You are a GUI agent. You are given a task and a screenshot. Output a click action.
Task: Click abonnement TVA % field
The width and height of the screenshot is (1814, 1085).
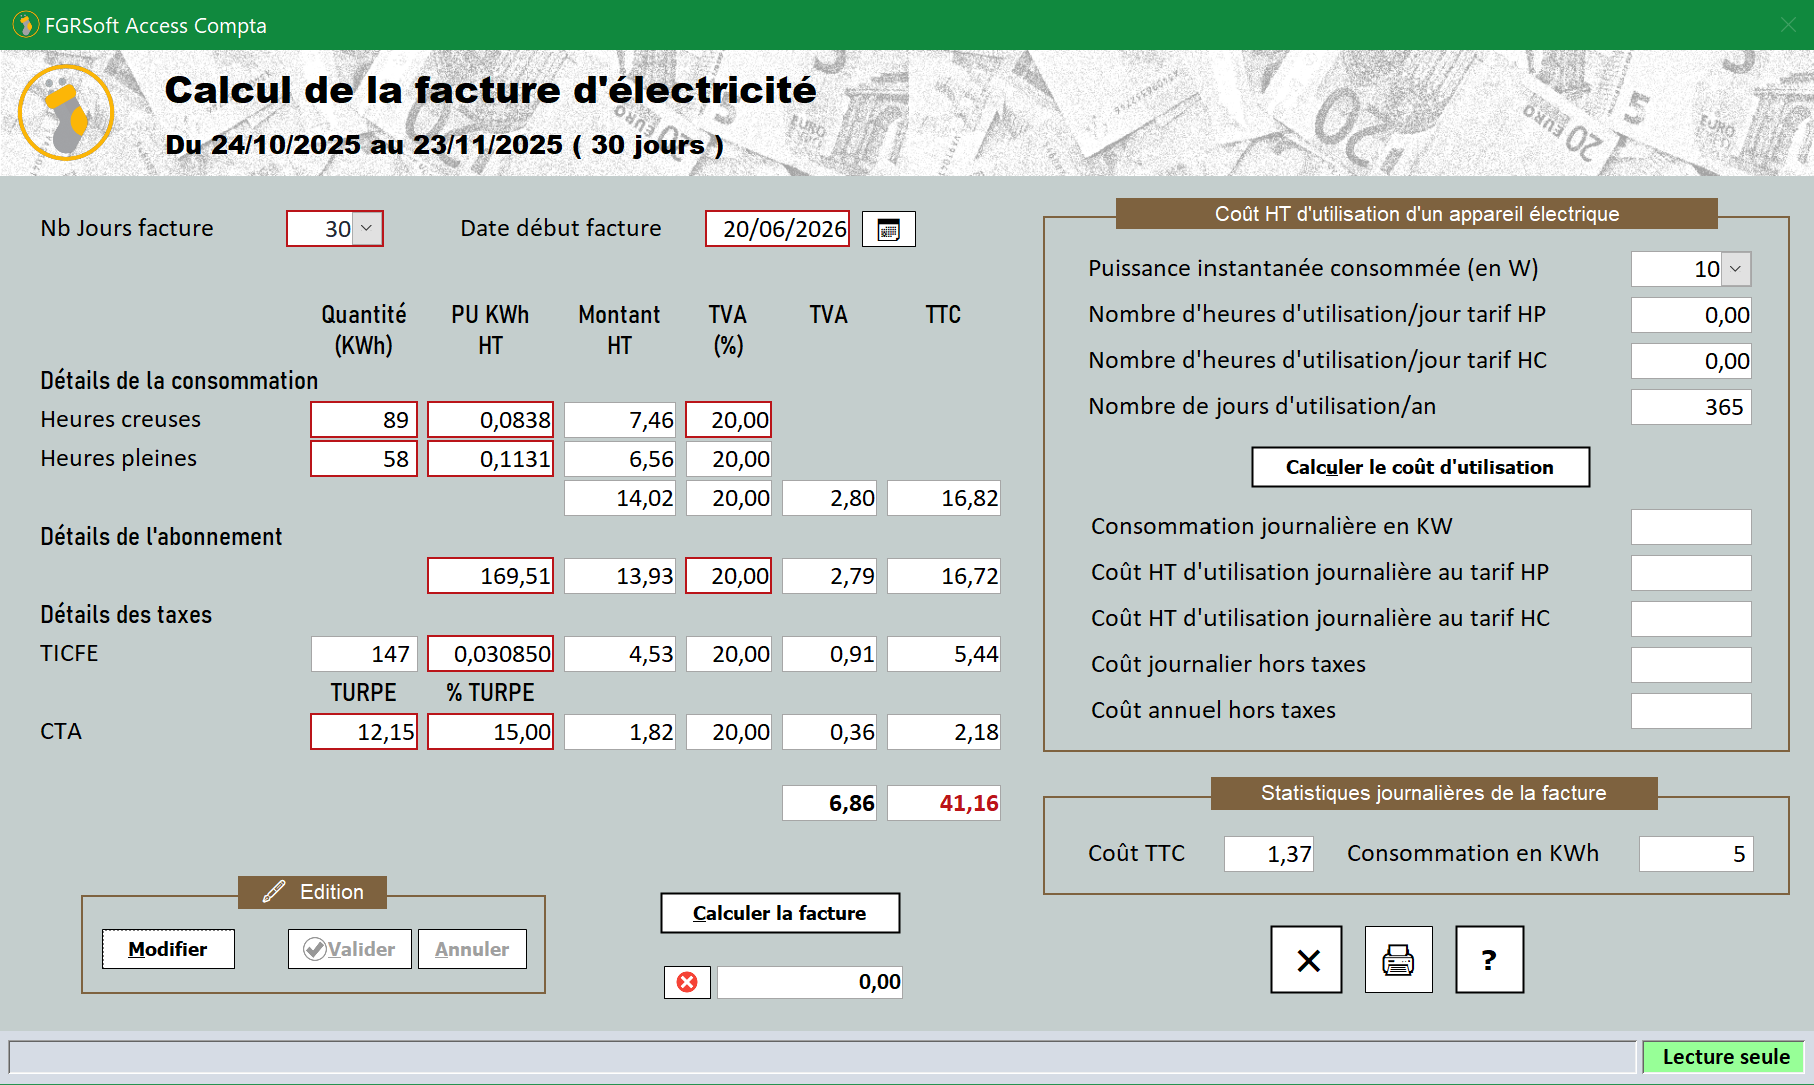pyautogui.click(x=729, y=576)
